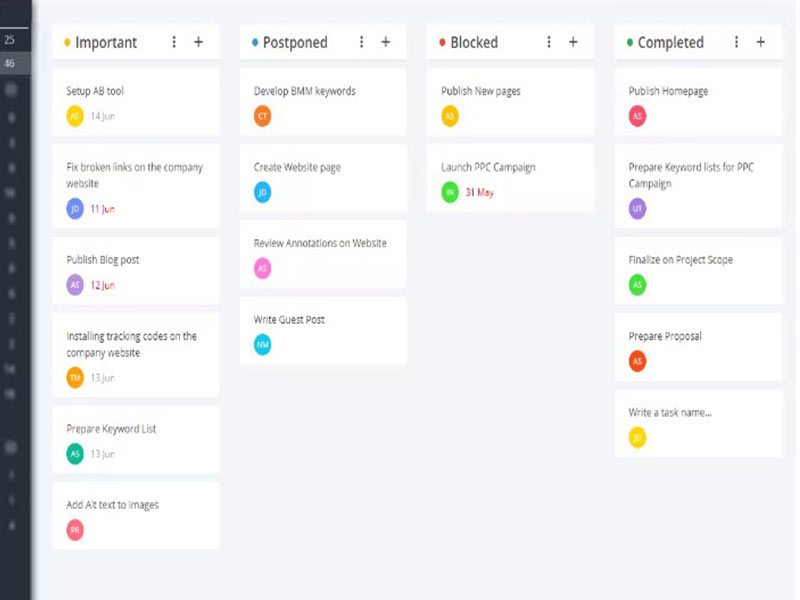
Task: Add a new task to the Completed column
Action: tap(761, 42)
